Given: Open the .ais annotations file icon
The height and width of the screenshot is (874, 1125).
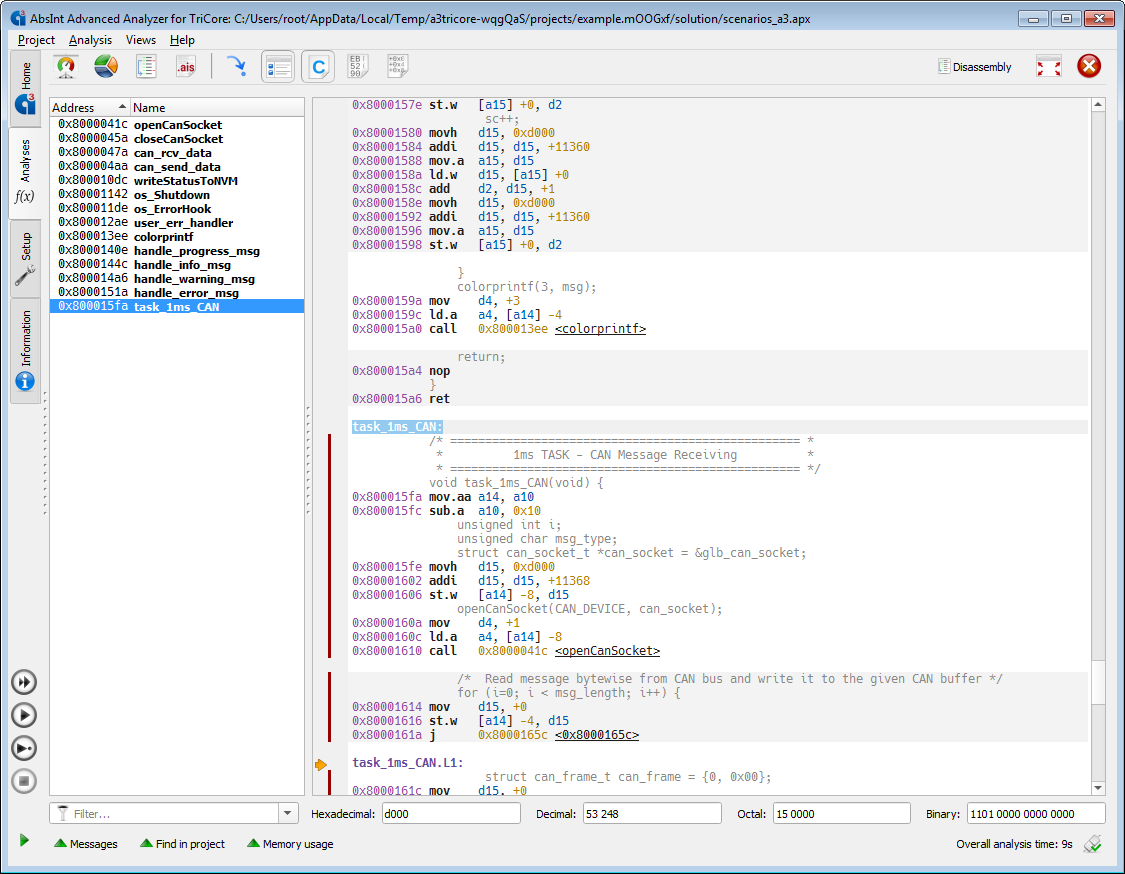Looking at the screenshot, I should (x=186, y=67).
